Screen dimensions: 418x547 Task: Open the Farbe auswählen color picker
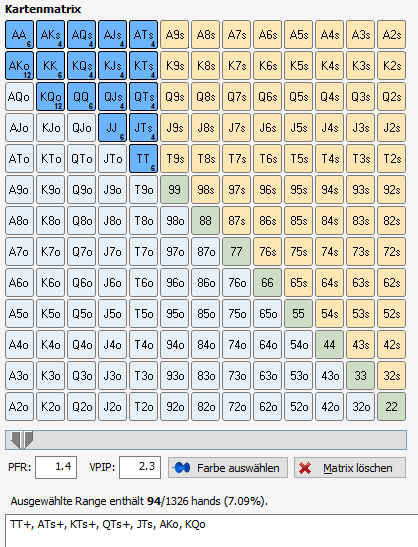[228, 468]
